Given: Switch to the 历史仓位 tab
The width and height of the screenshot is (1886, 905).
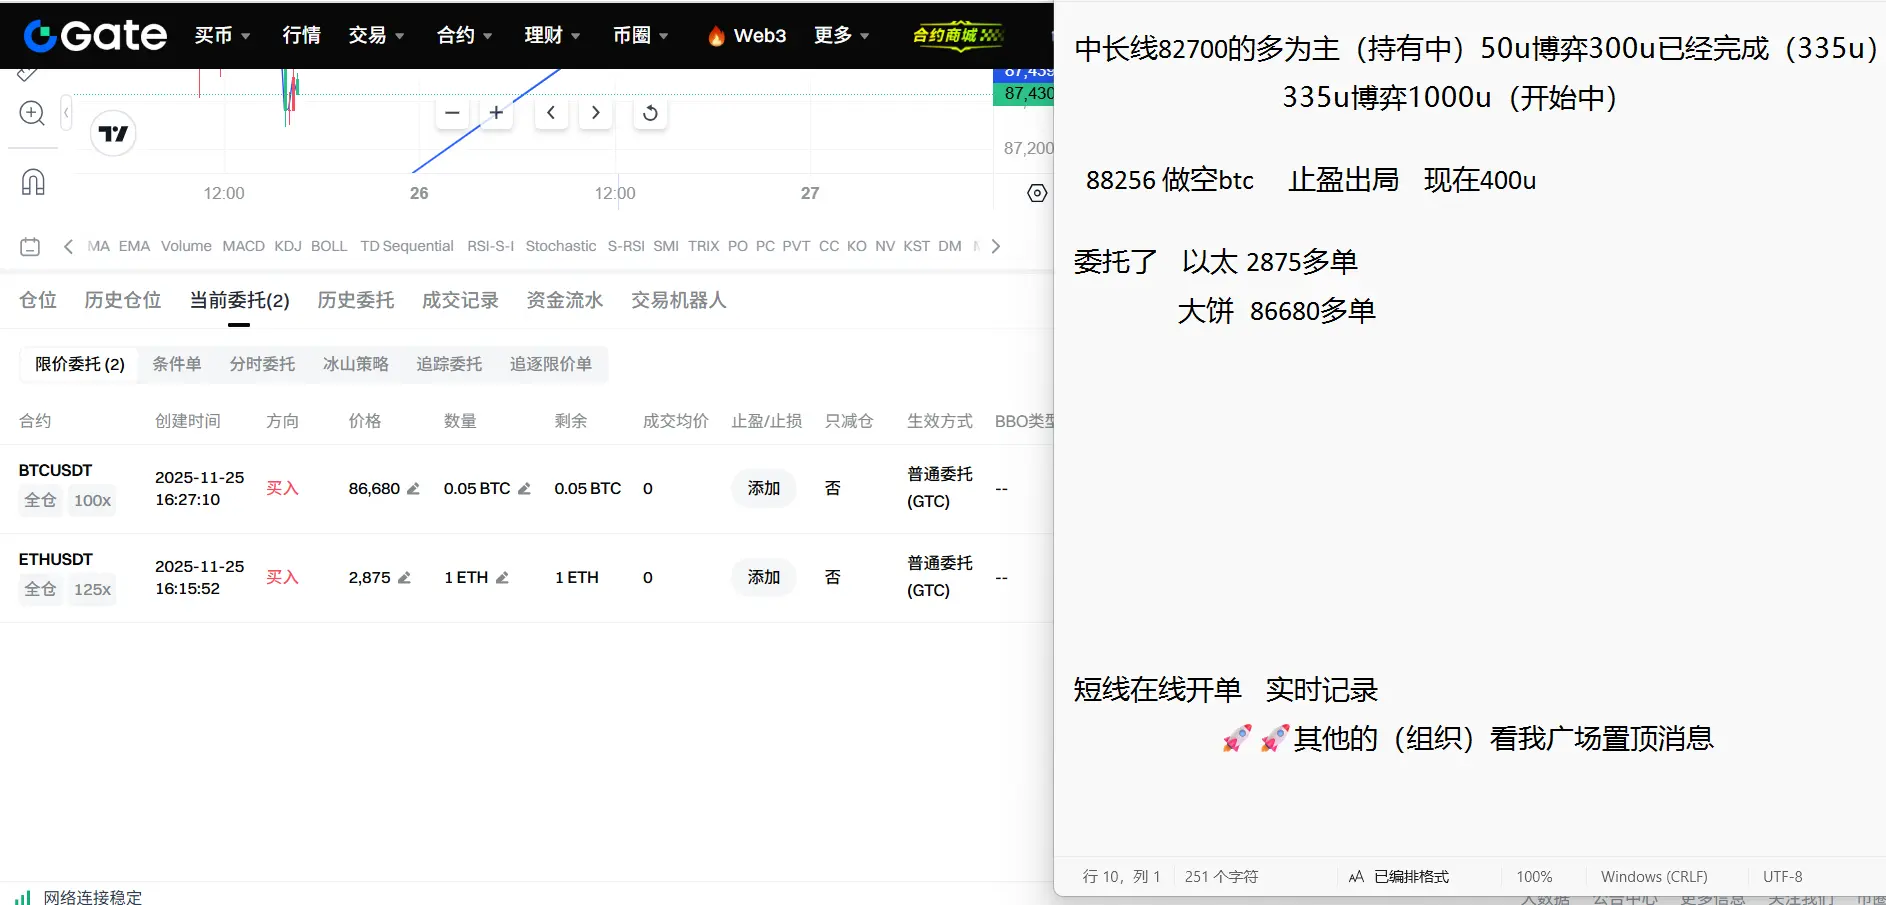Looking at the screenshot, I should 123,300.
